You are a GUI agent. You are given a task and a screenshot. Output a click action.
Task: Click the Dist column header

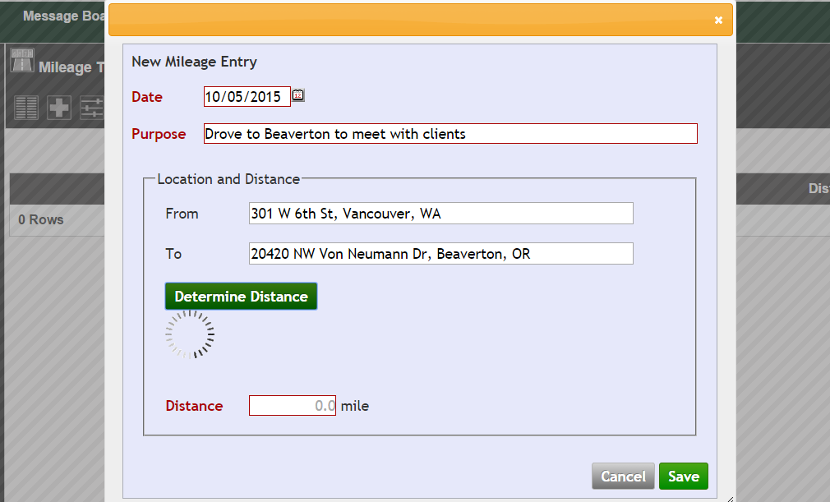tap(817, 189)
